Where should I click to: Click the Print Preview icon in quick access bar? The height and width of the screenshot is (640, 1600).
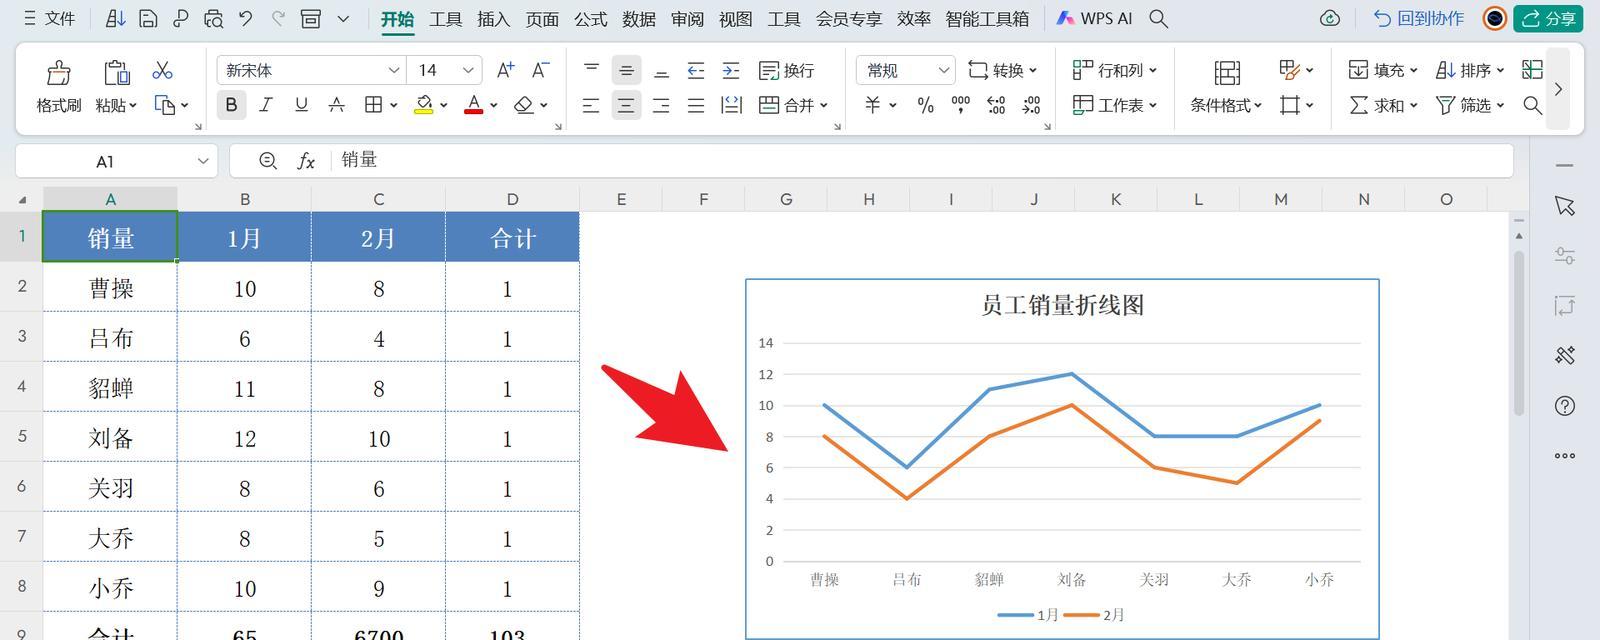coord(213,18)
